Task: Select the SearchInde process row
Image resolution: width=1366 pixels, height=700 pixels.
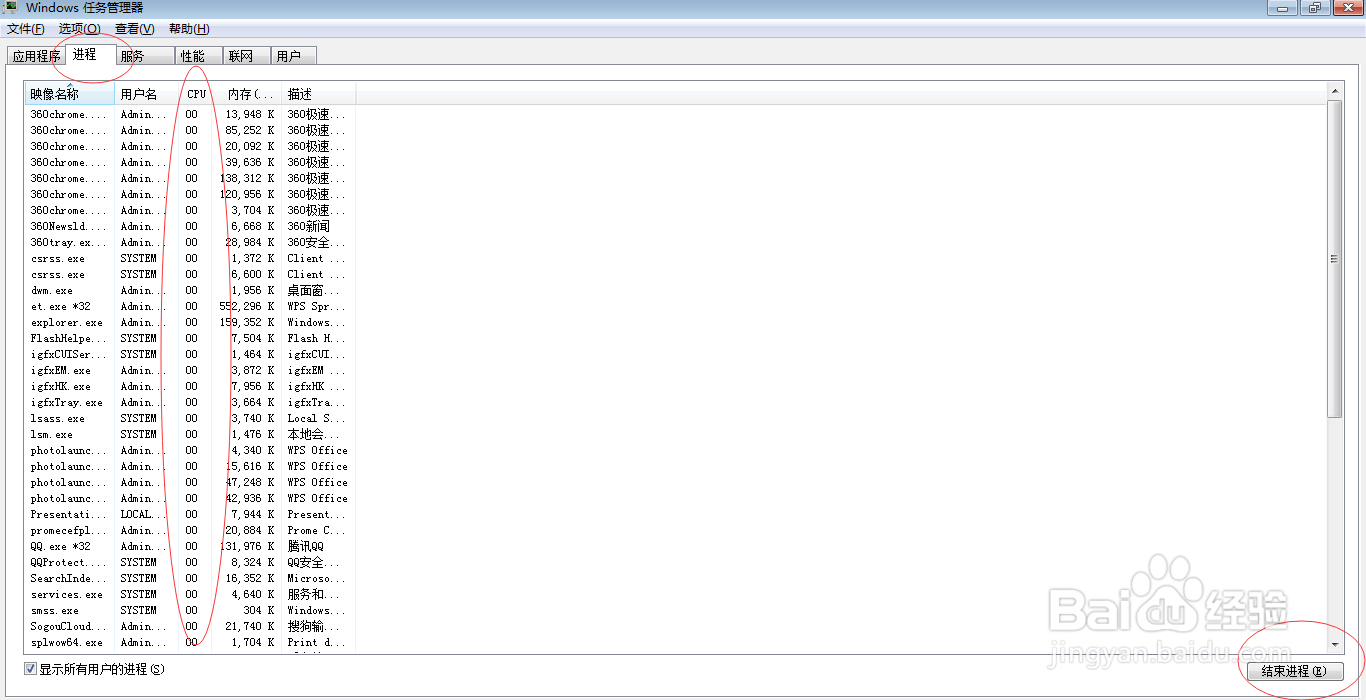Action: [190, 578]
